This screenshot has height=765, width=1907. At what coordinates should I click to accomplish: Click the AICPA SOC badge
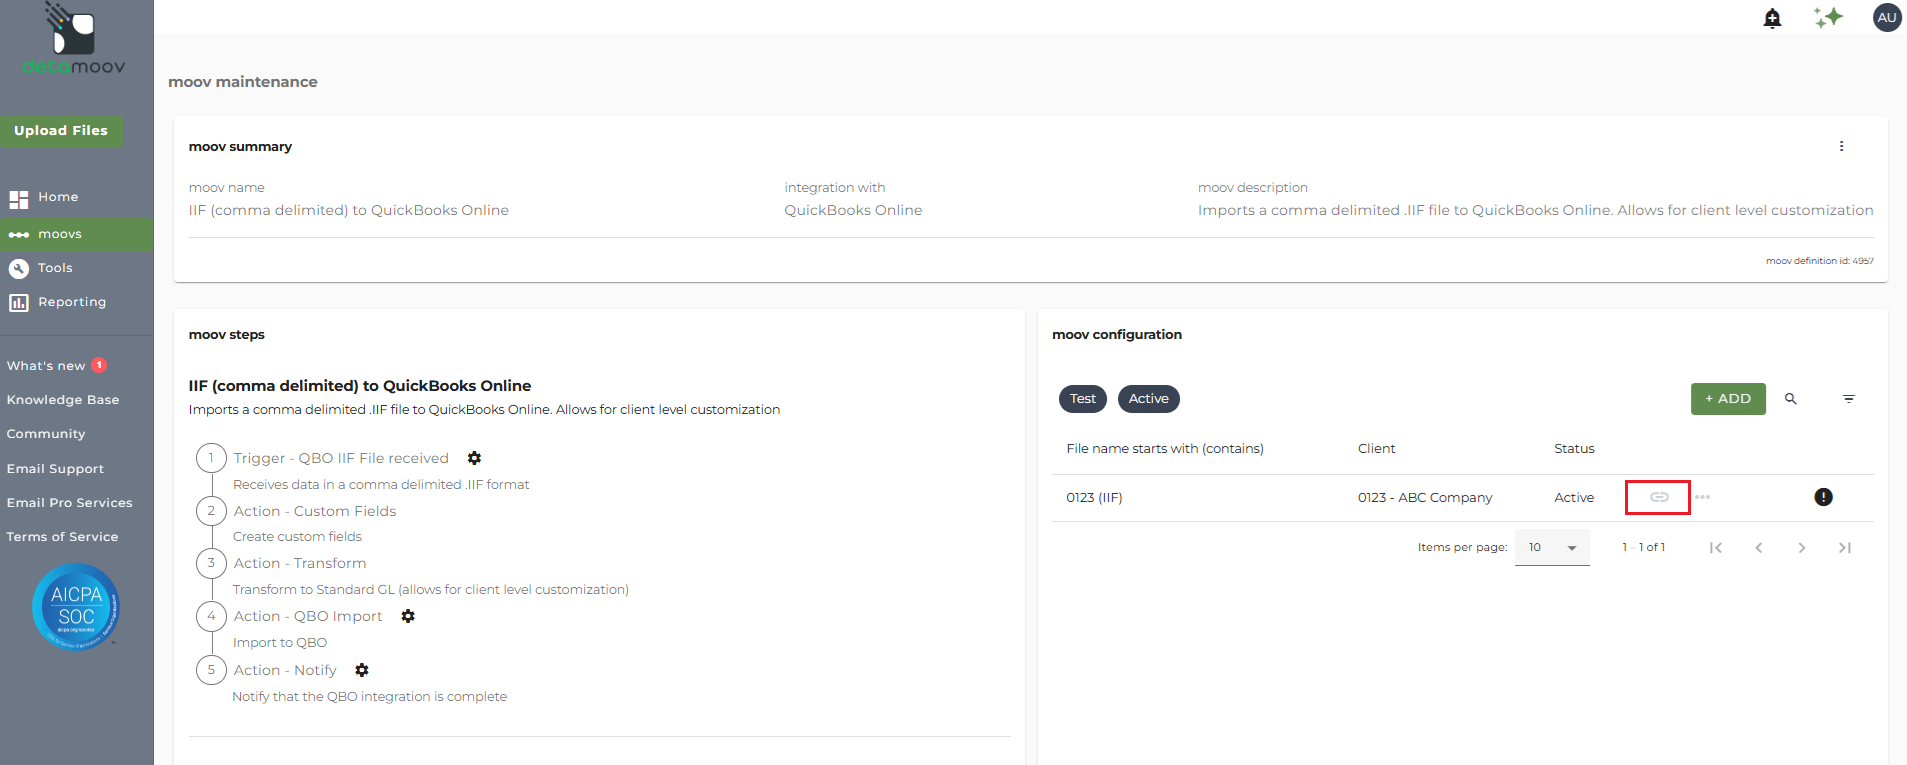tap(76, 607)
